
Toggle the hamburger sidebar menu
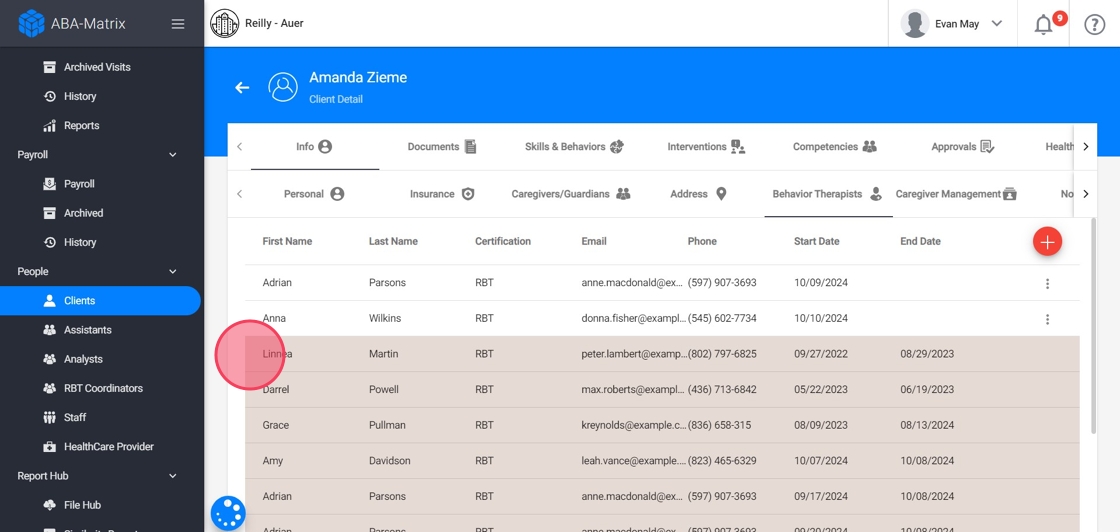click(178, 24)
